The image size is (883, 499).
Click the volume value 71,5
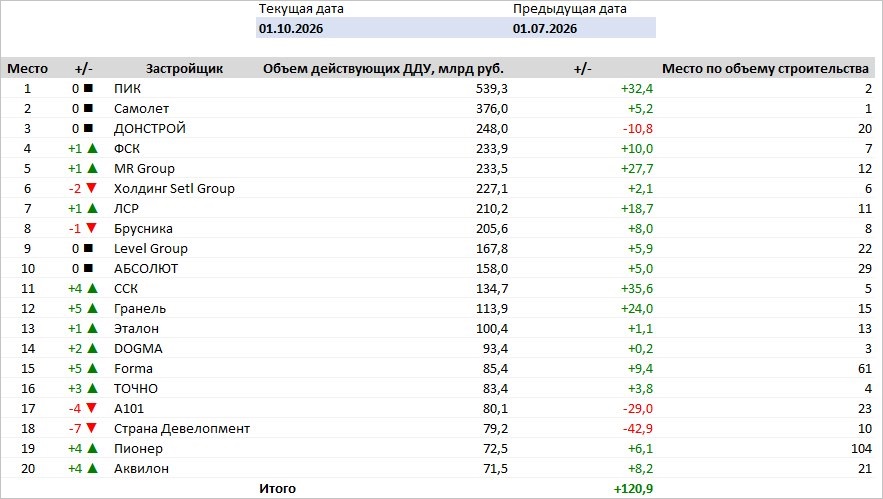pos(495,469)
